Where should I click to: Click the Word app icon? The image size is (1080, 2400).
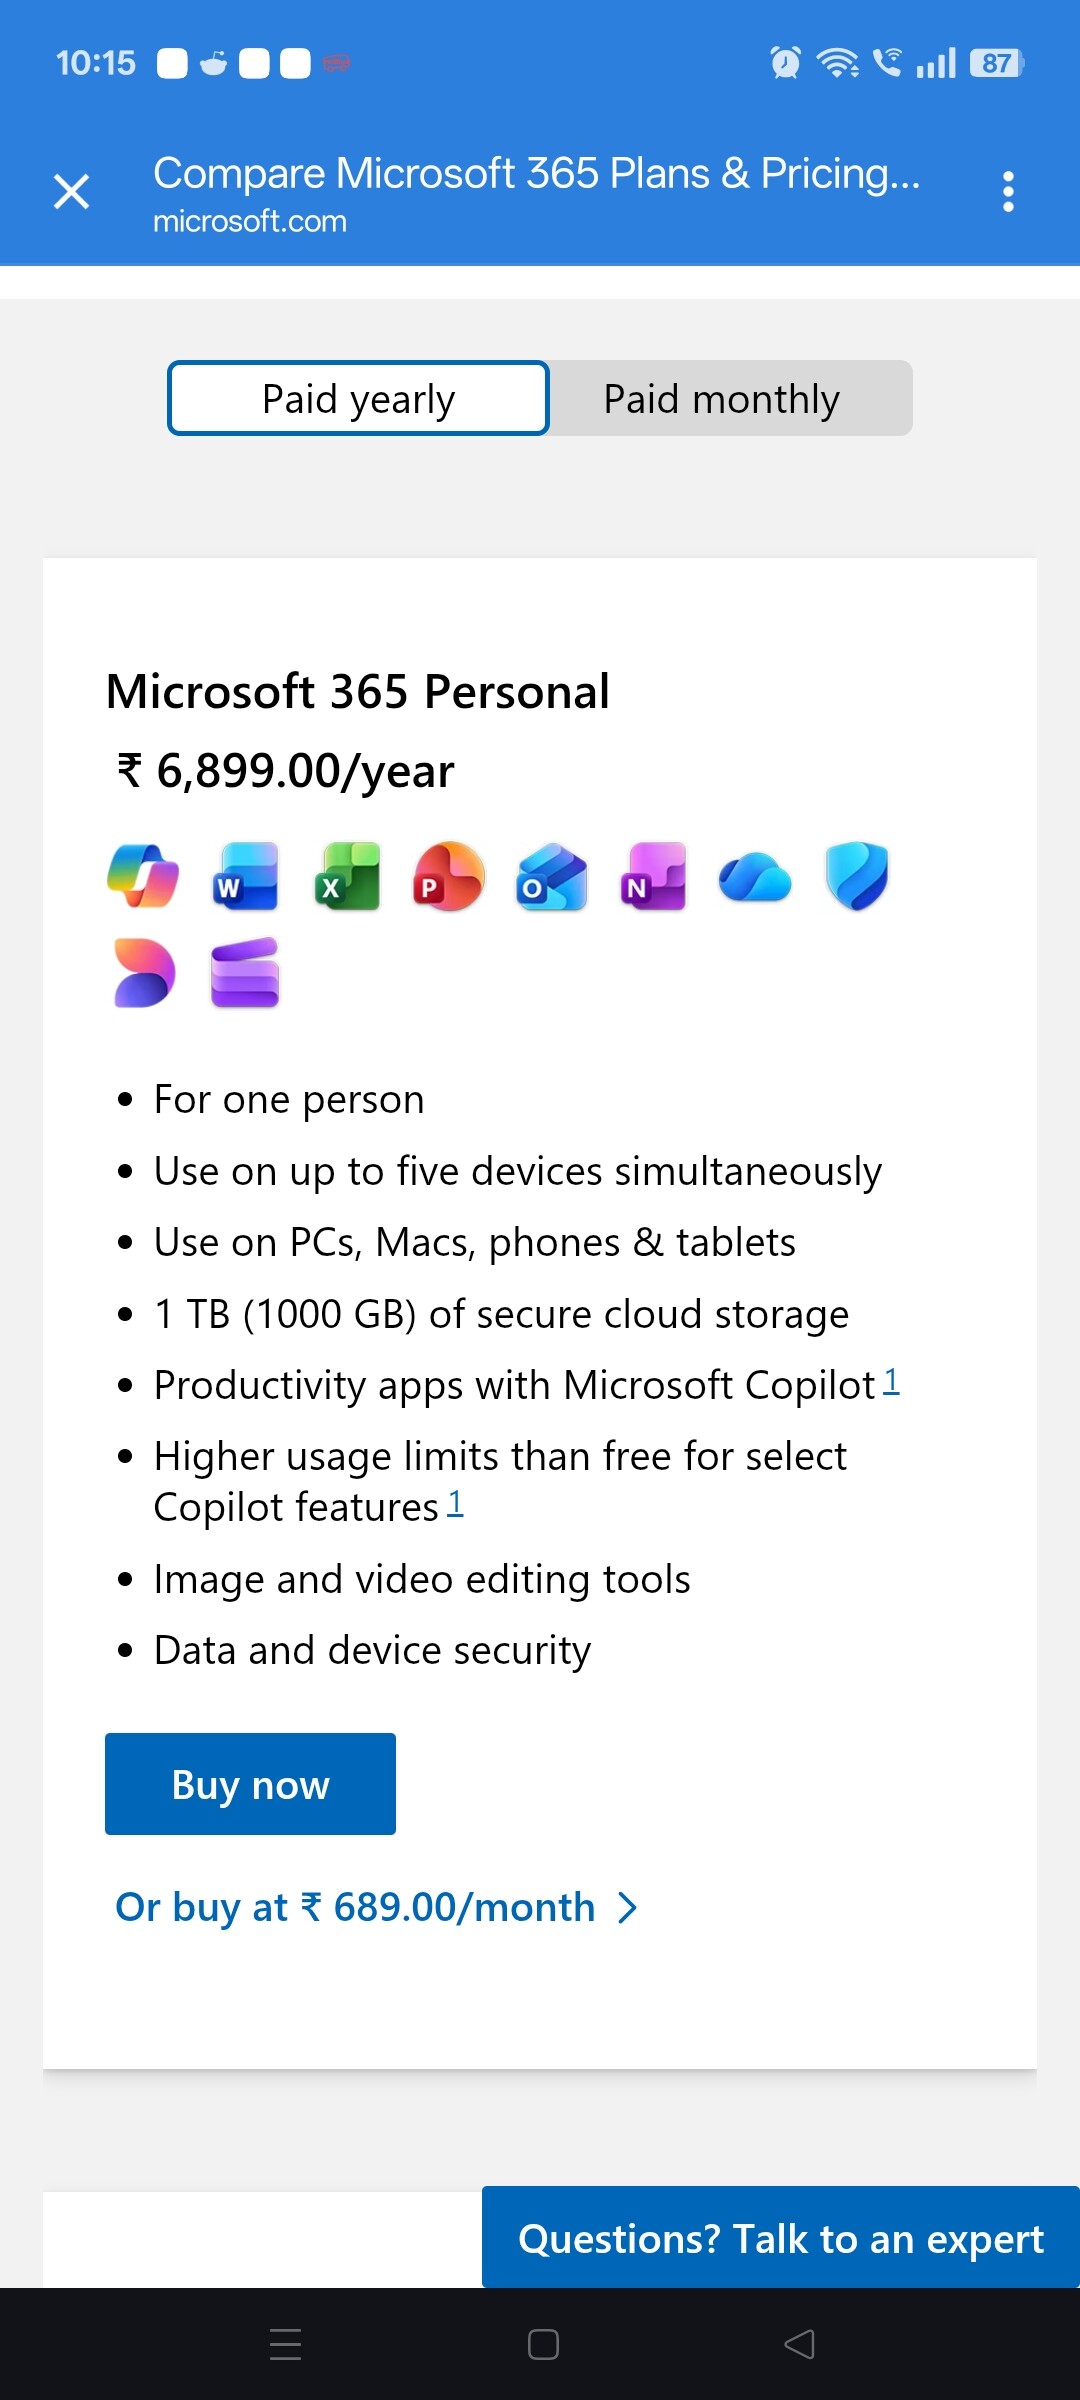[x=245, y=876]
